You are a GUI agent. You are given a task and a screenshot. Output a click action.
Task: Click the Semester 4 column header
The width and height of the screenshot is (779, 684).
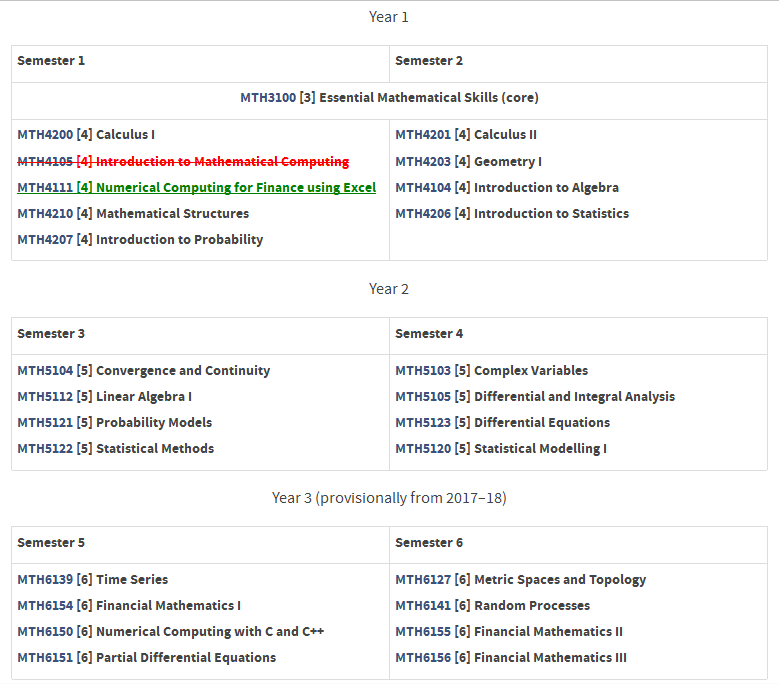point(429,334)
